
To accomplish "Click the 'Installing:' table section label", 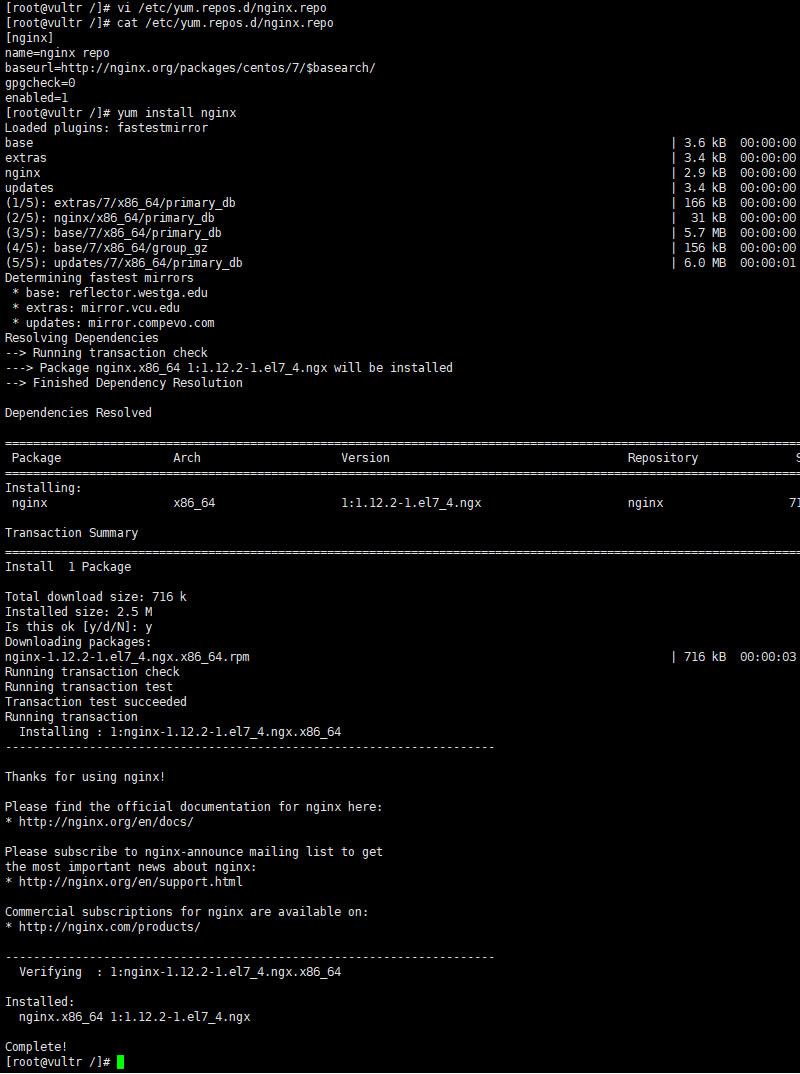I will tap(43, 488).
